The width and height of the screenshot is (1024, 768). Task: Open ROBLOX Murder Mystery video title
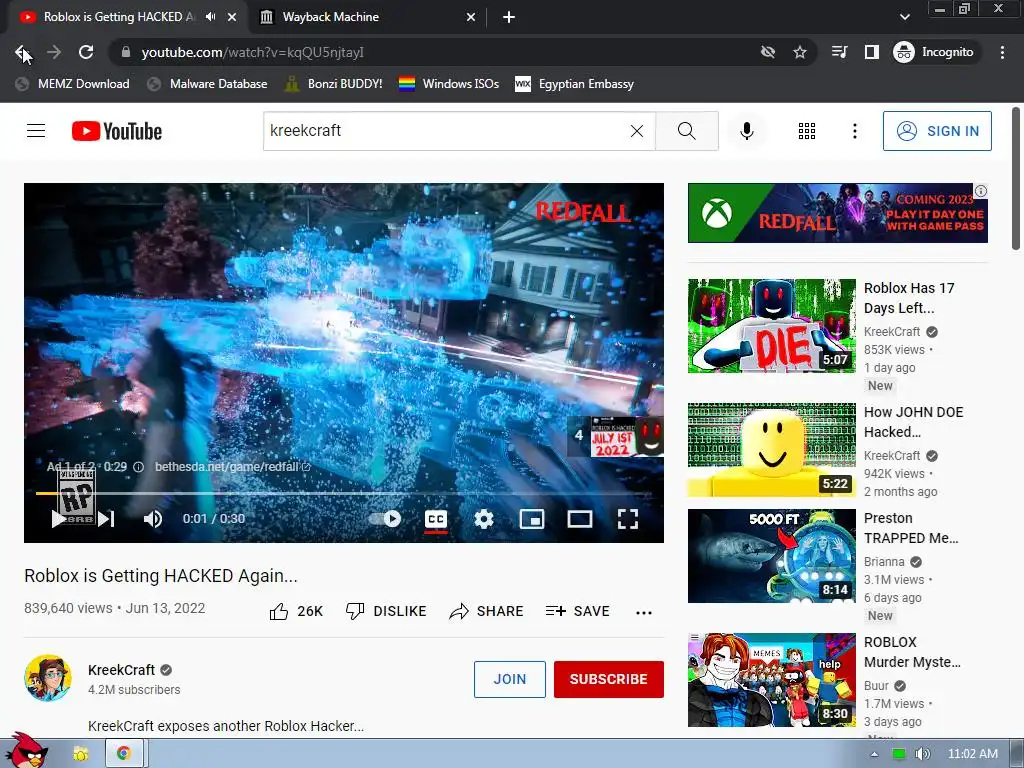pyautogui.click(x=912, y=652)
